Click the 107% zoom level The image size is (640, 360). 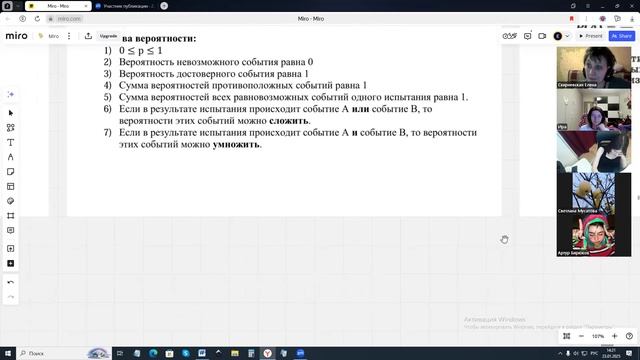pos(598,336)
